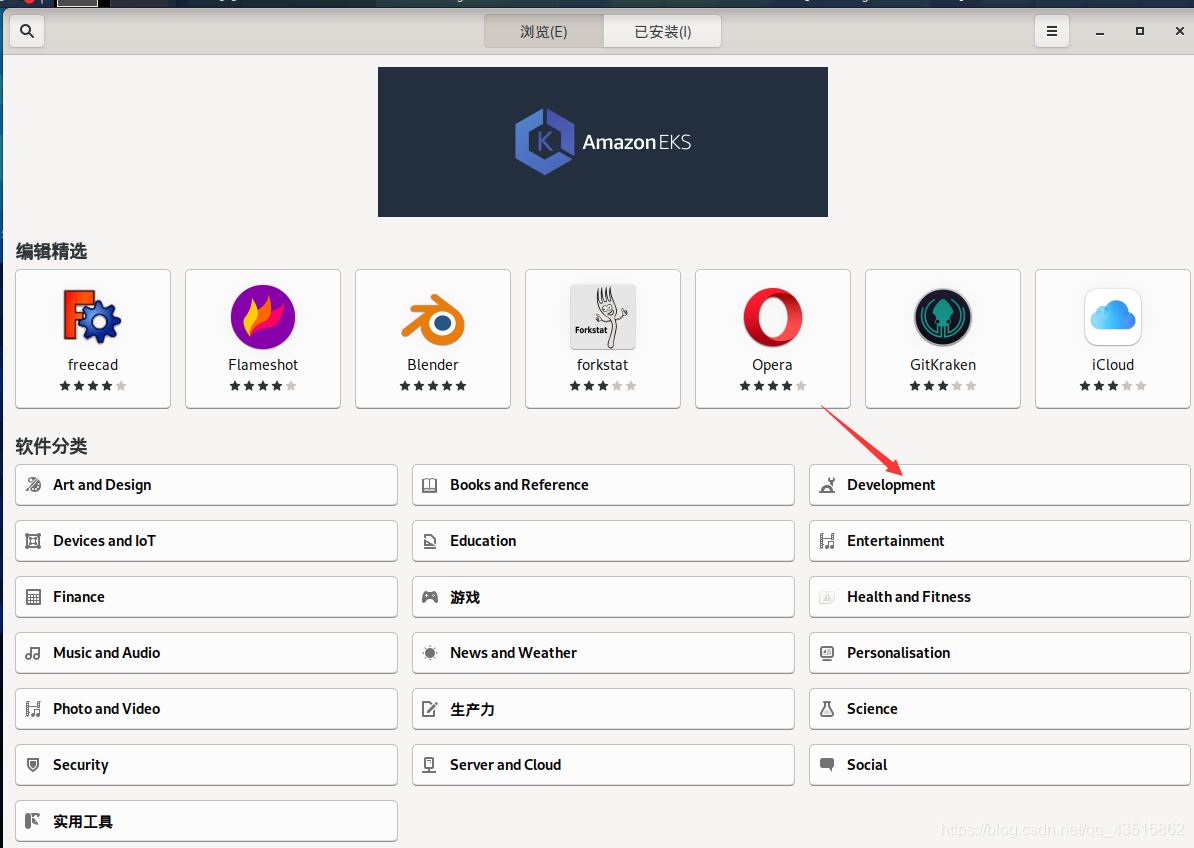This screenshot has width=1194, height=848.
Task: Open the Education category
Action: pos(603,541)
